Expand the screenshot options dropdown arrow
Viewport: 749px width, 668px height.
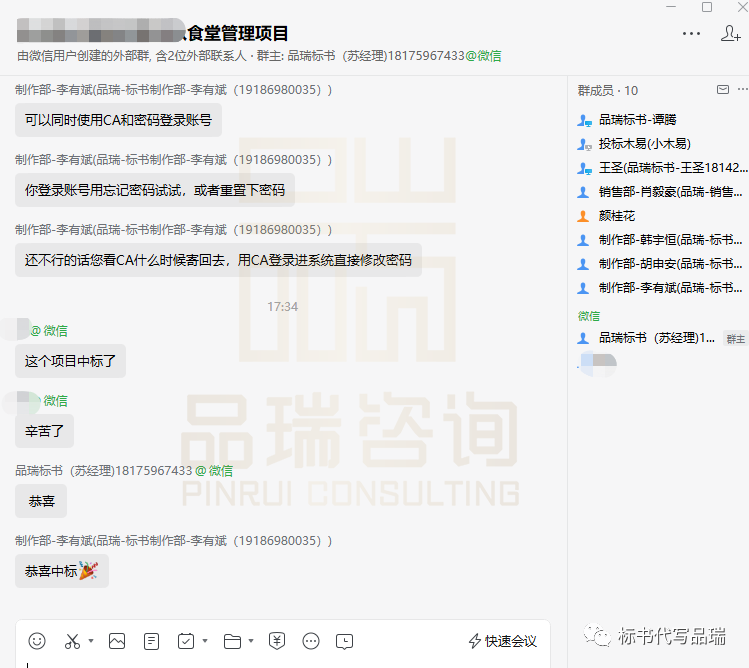(91, 641)
